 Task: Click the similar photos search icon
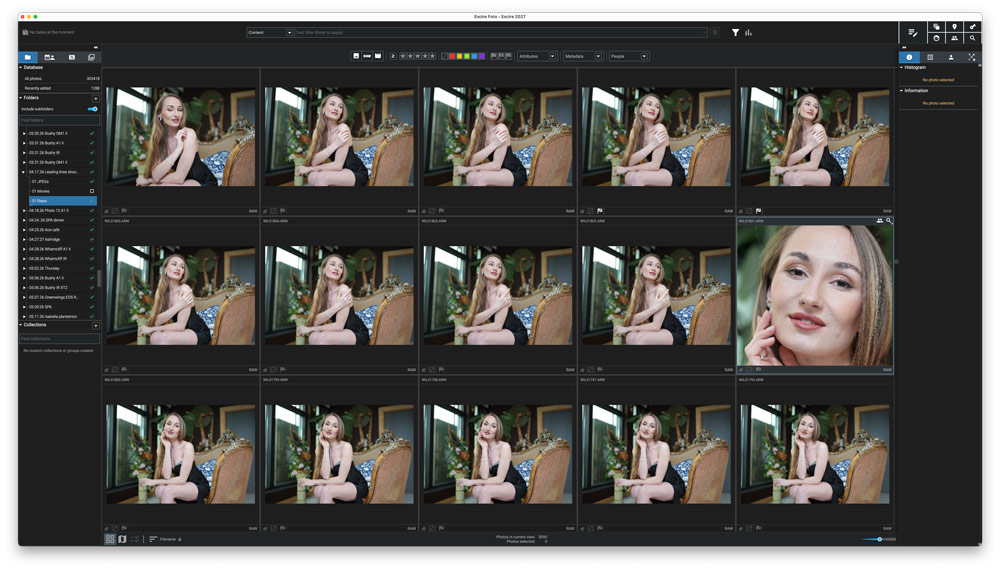coord(936,27)
